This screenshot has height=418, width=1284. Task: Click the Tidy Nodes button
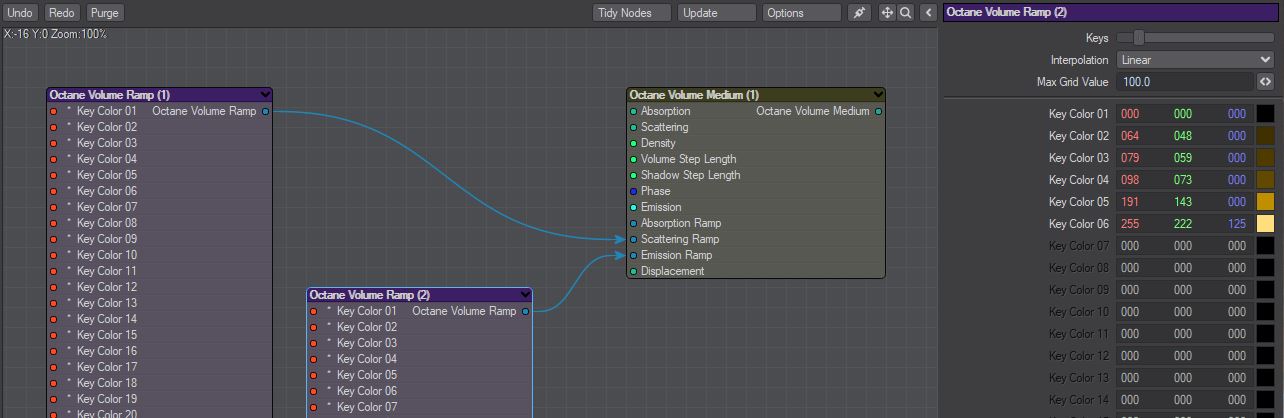click(631, 13)
